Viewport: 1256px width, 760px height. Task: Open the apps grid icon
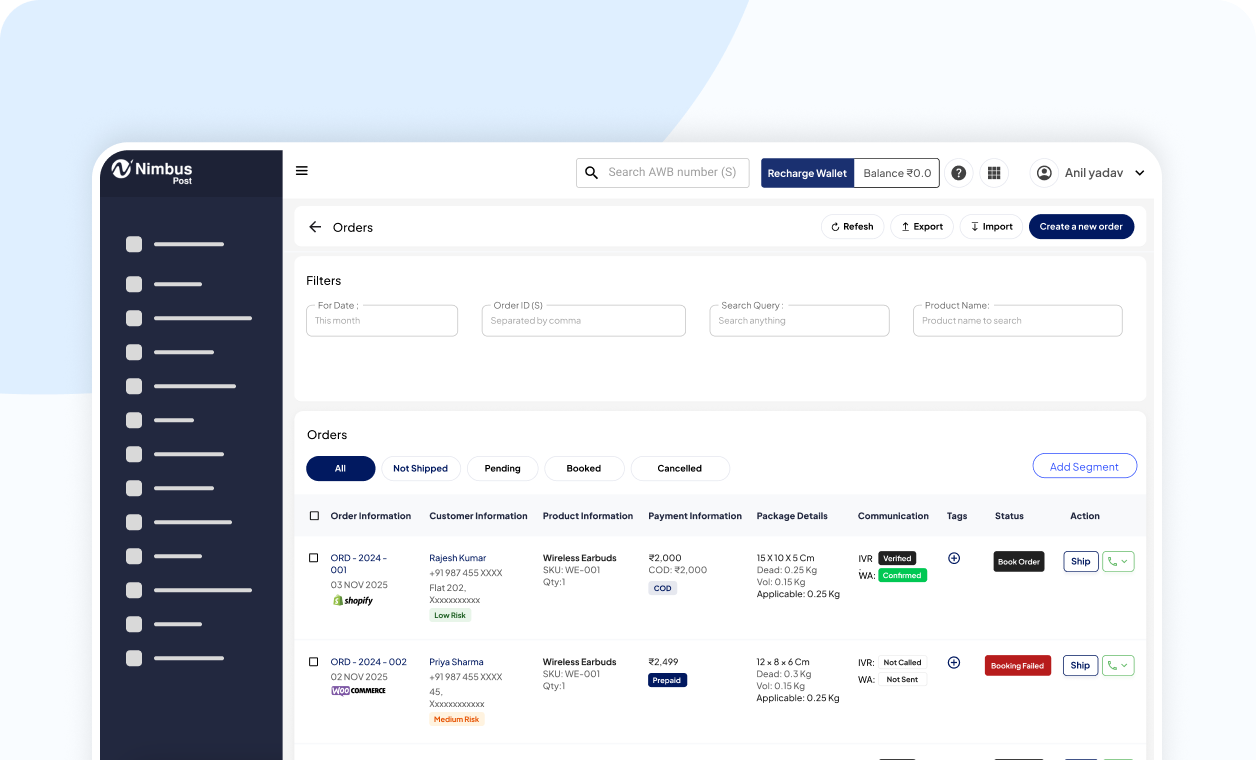(993, 173)
